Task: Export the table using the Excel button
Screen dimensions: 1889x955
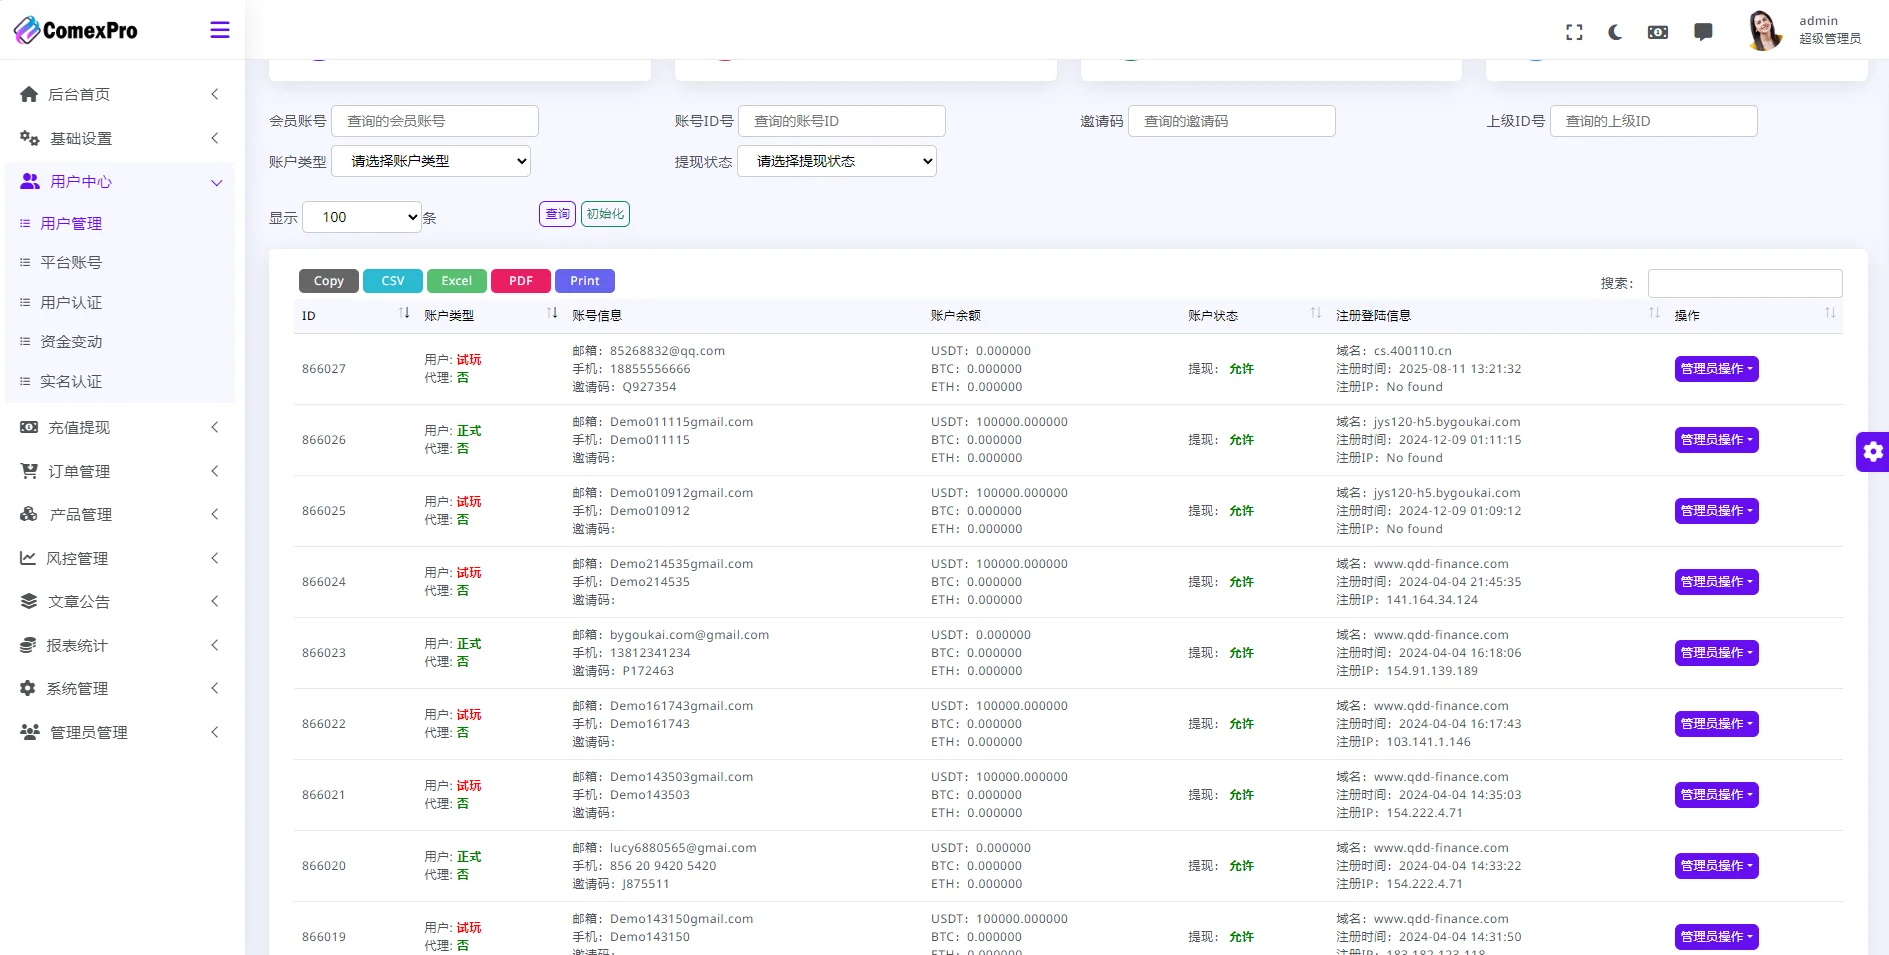Action: 456,281
